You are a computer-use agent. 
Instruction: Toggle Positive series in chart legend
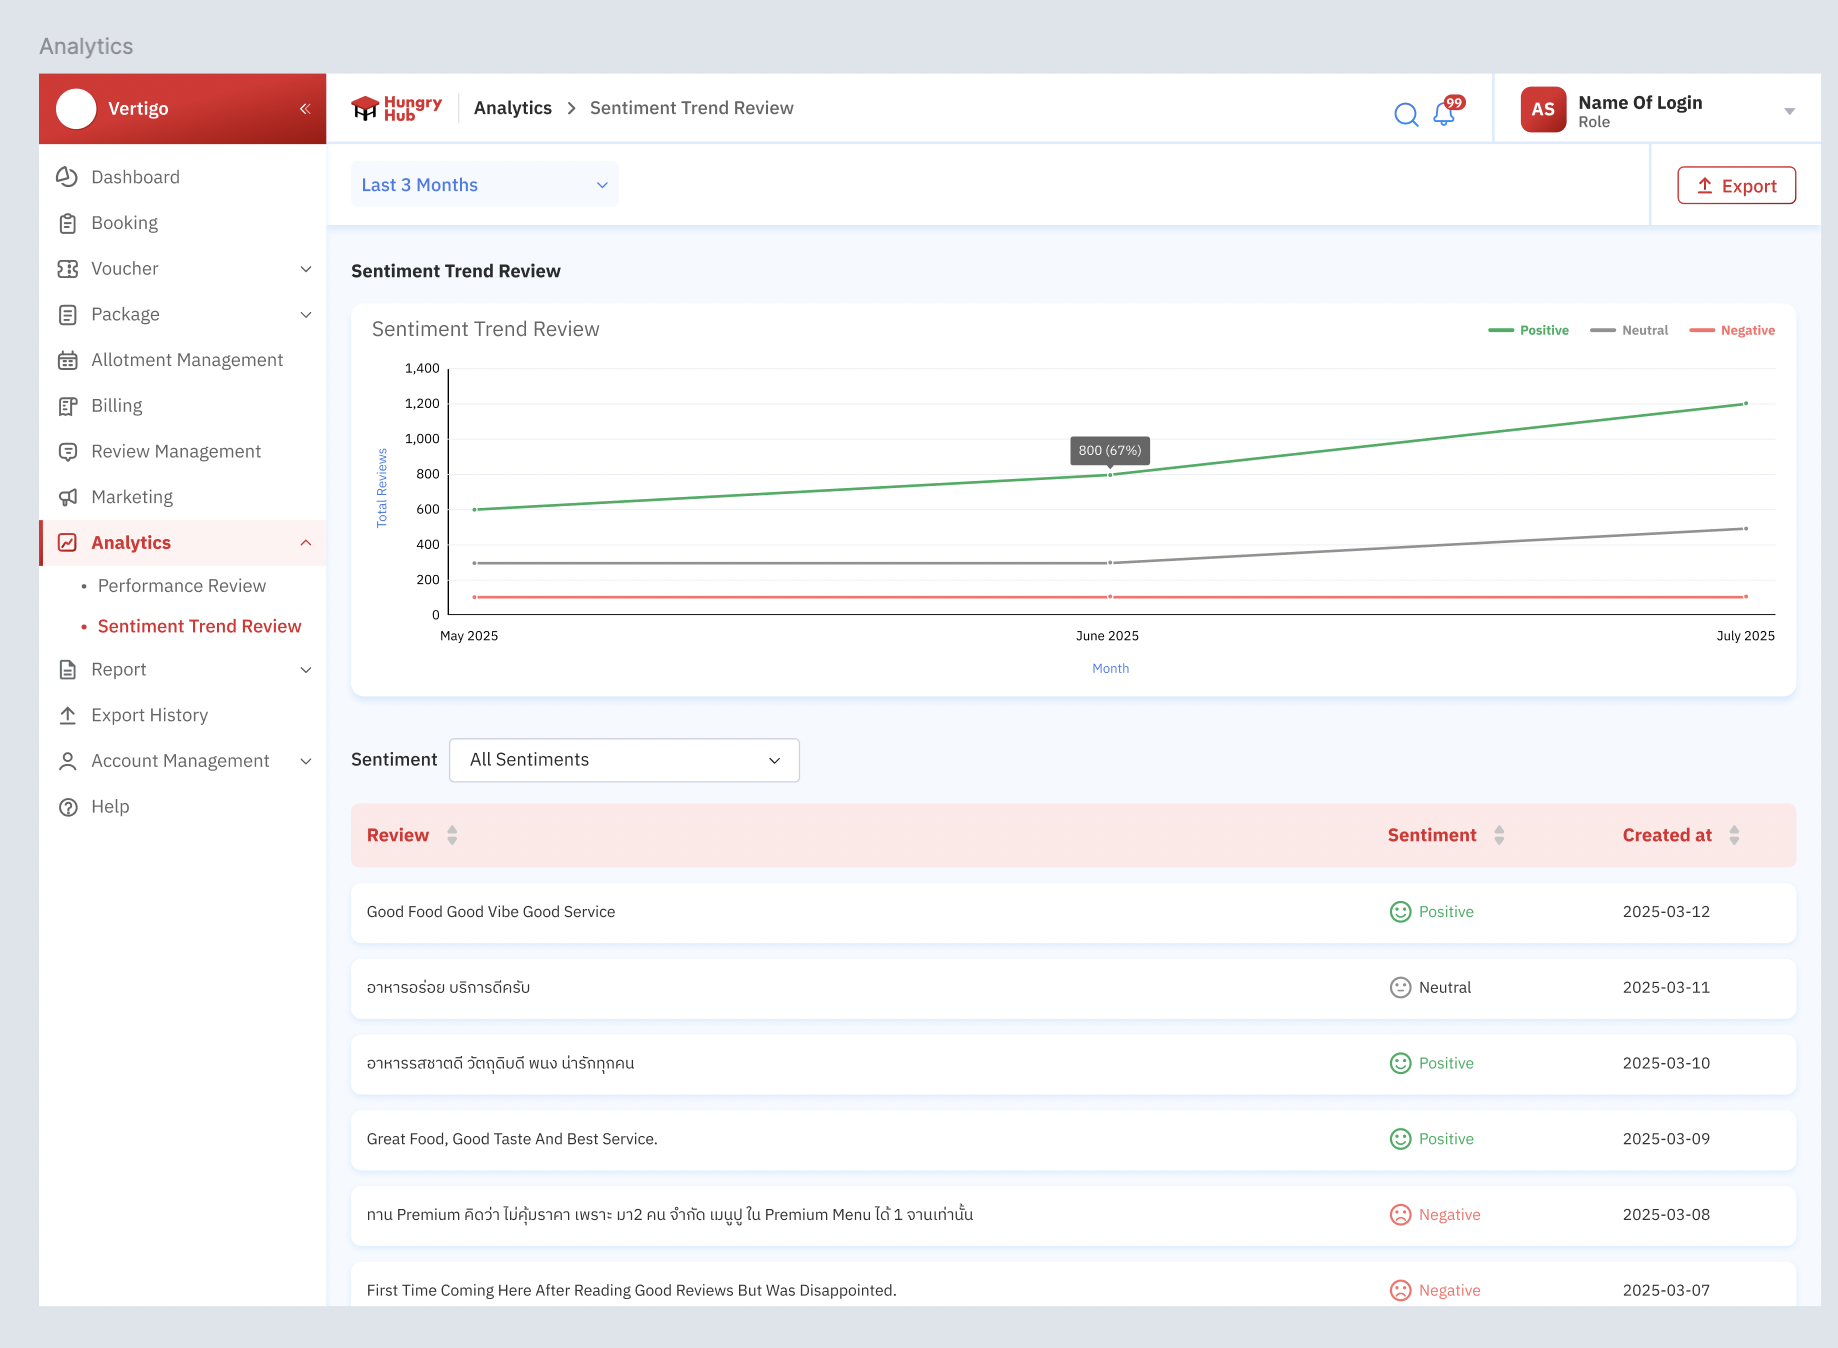[x=1529, y=330]
